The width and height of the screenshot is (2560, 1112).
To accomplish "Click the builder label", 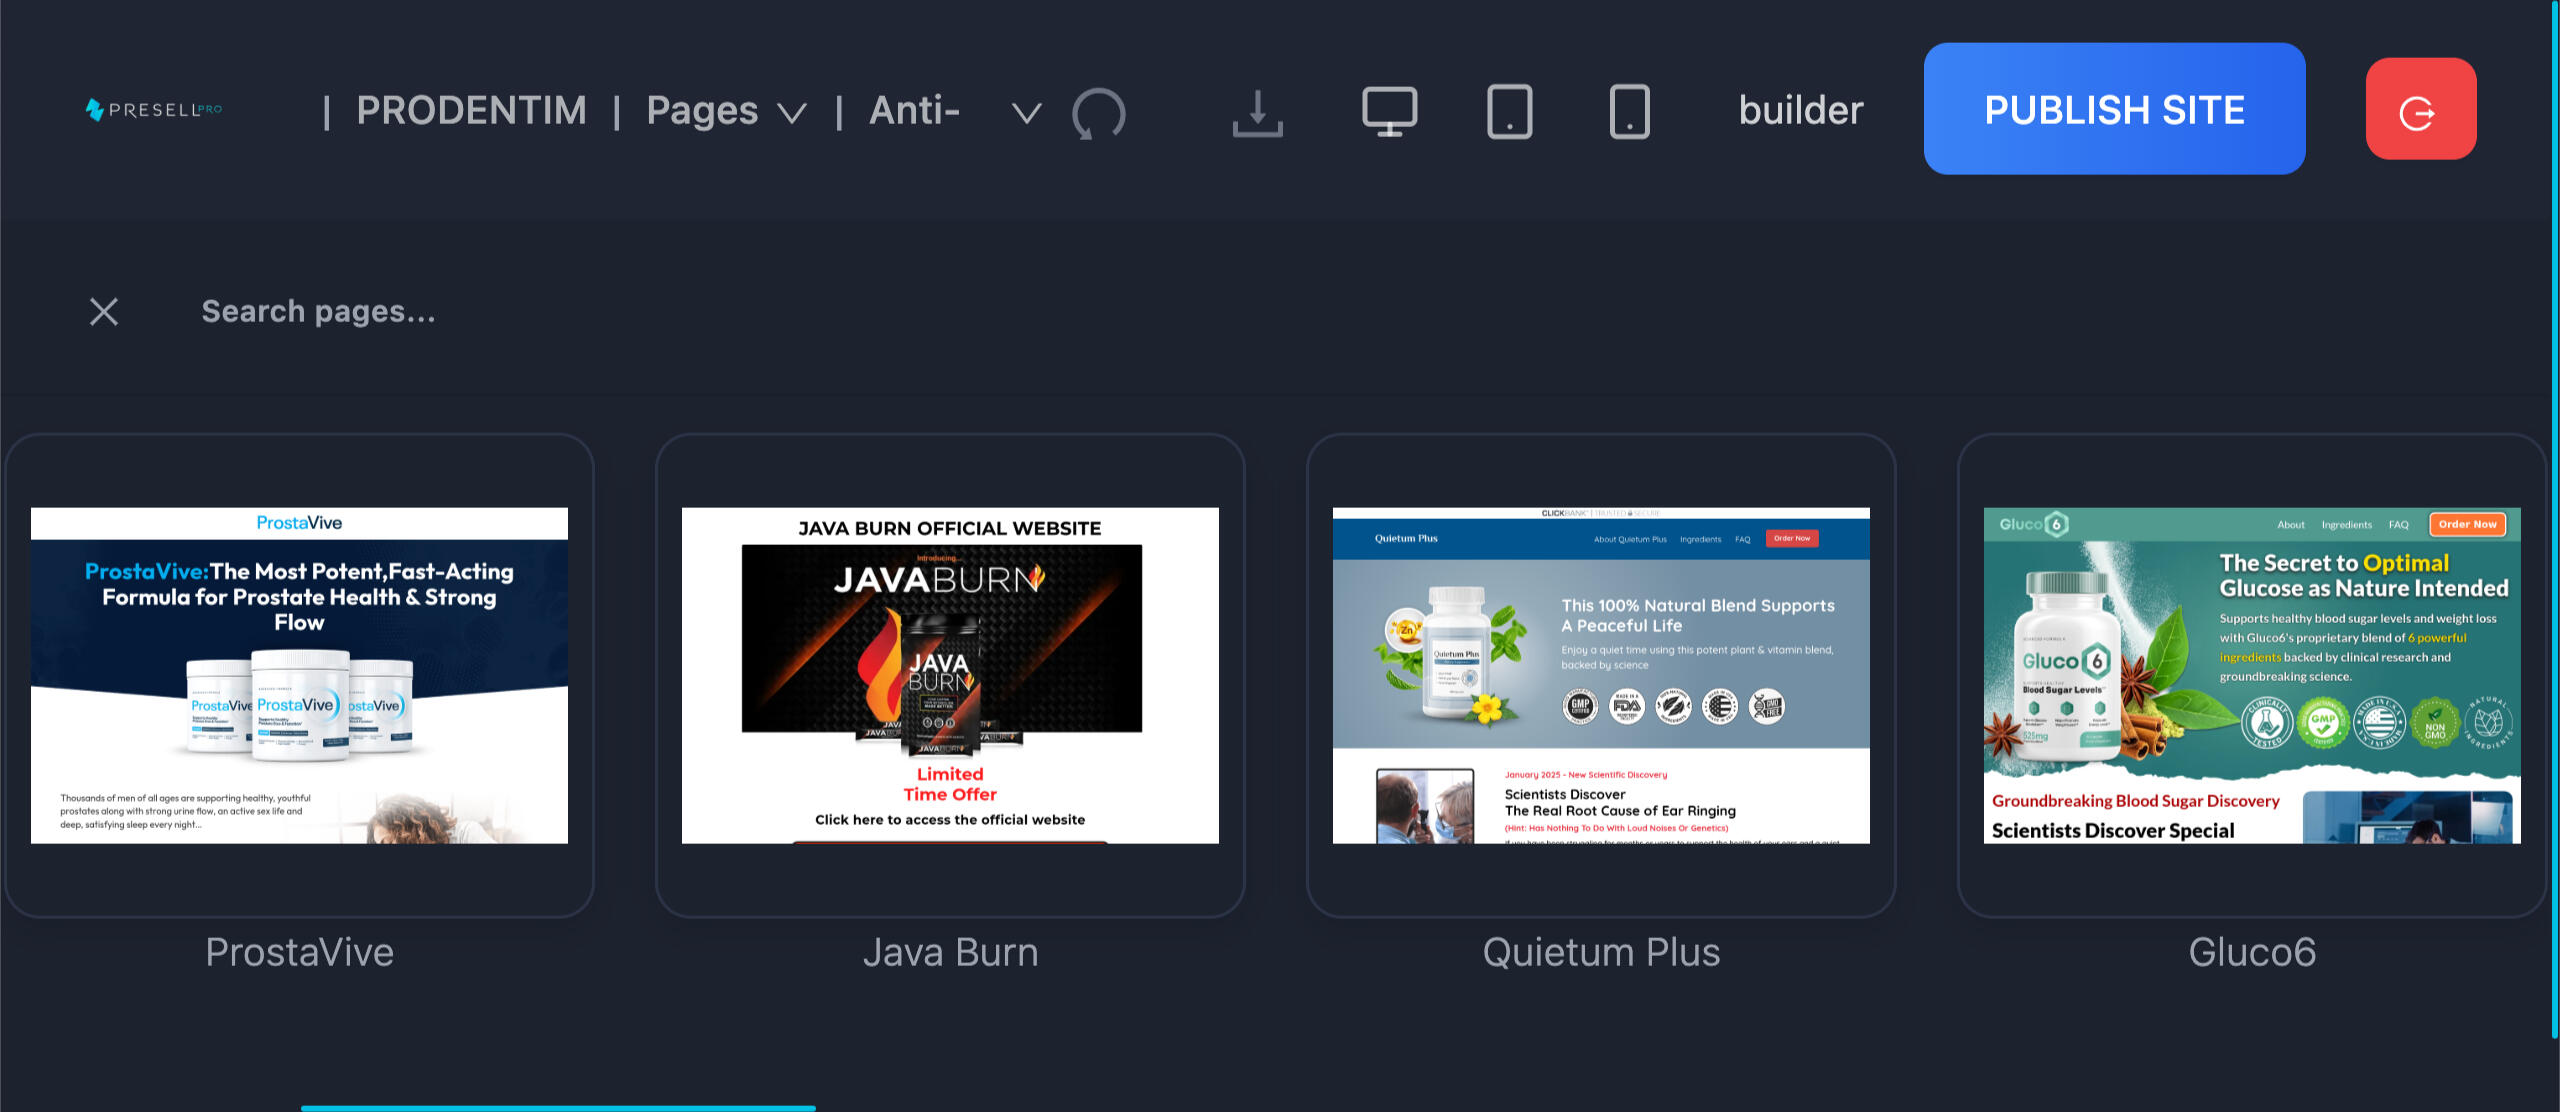I will coord(1800,111).
